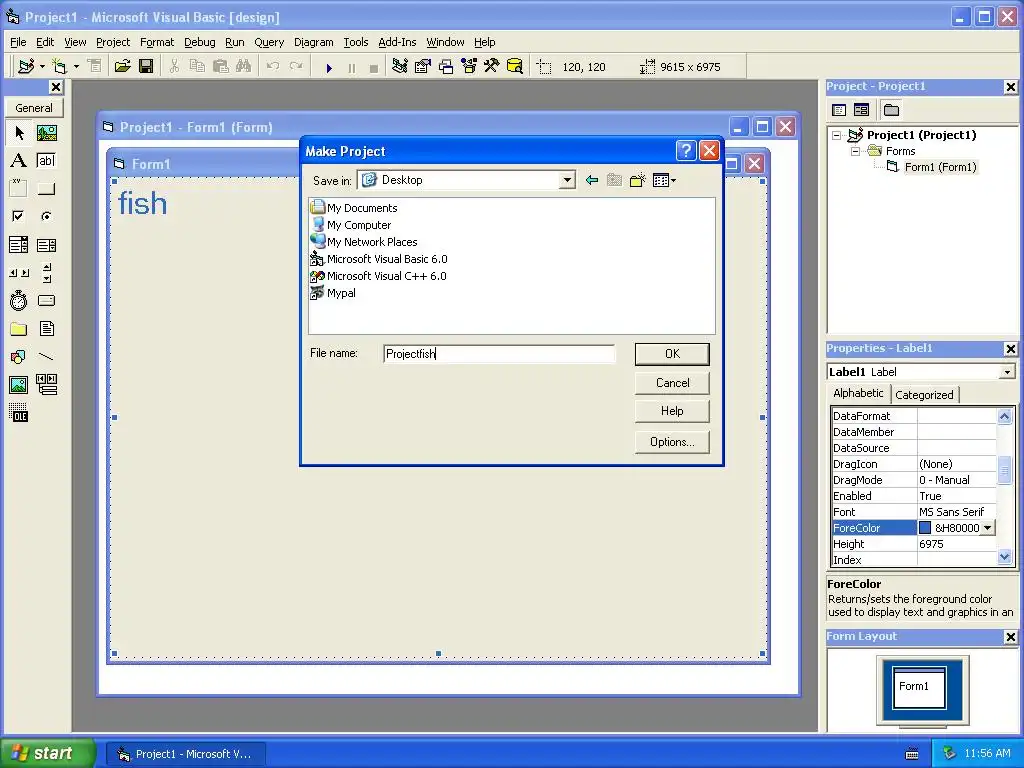This screenshot has height=768, width=1024.
Task: Click the Help button in dialog
Action: click(672, 411)
